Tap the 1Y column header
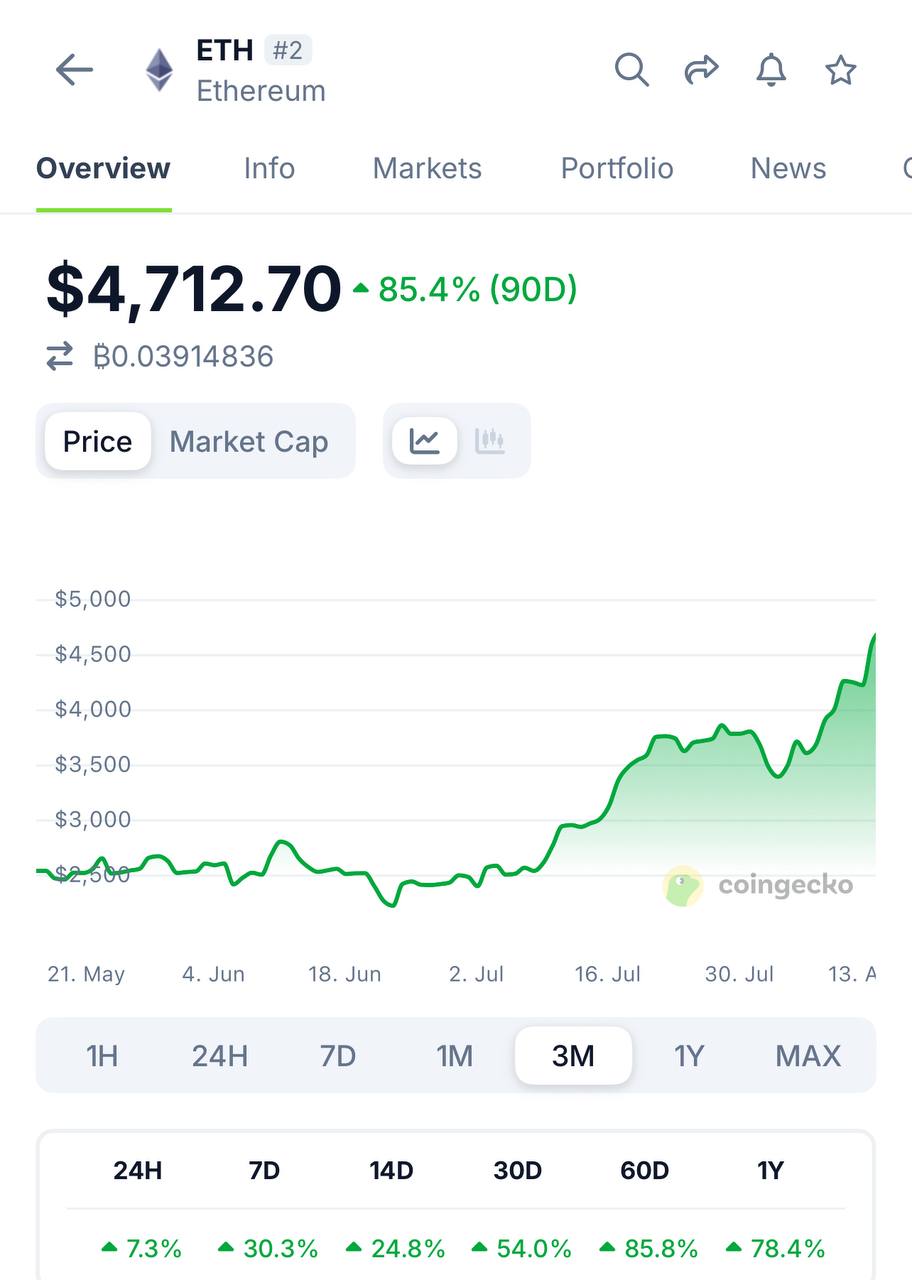This screenshot has width=912, height=1280. pyautogui.click(x=770, y=1170)
